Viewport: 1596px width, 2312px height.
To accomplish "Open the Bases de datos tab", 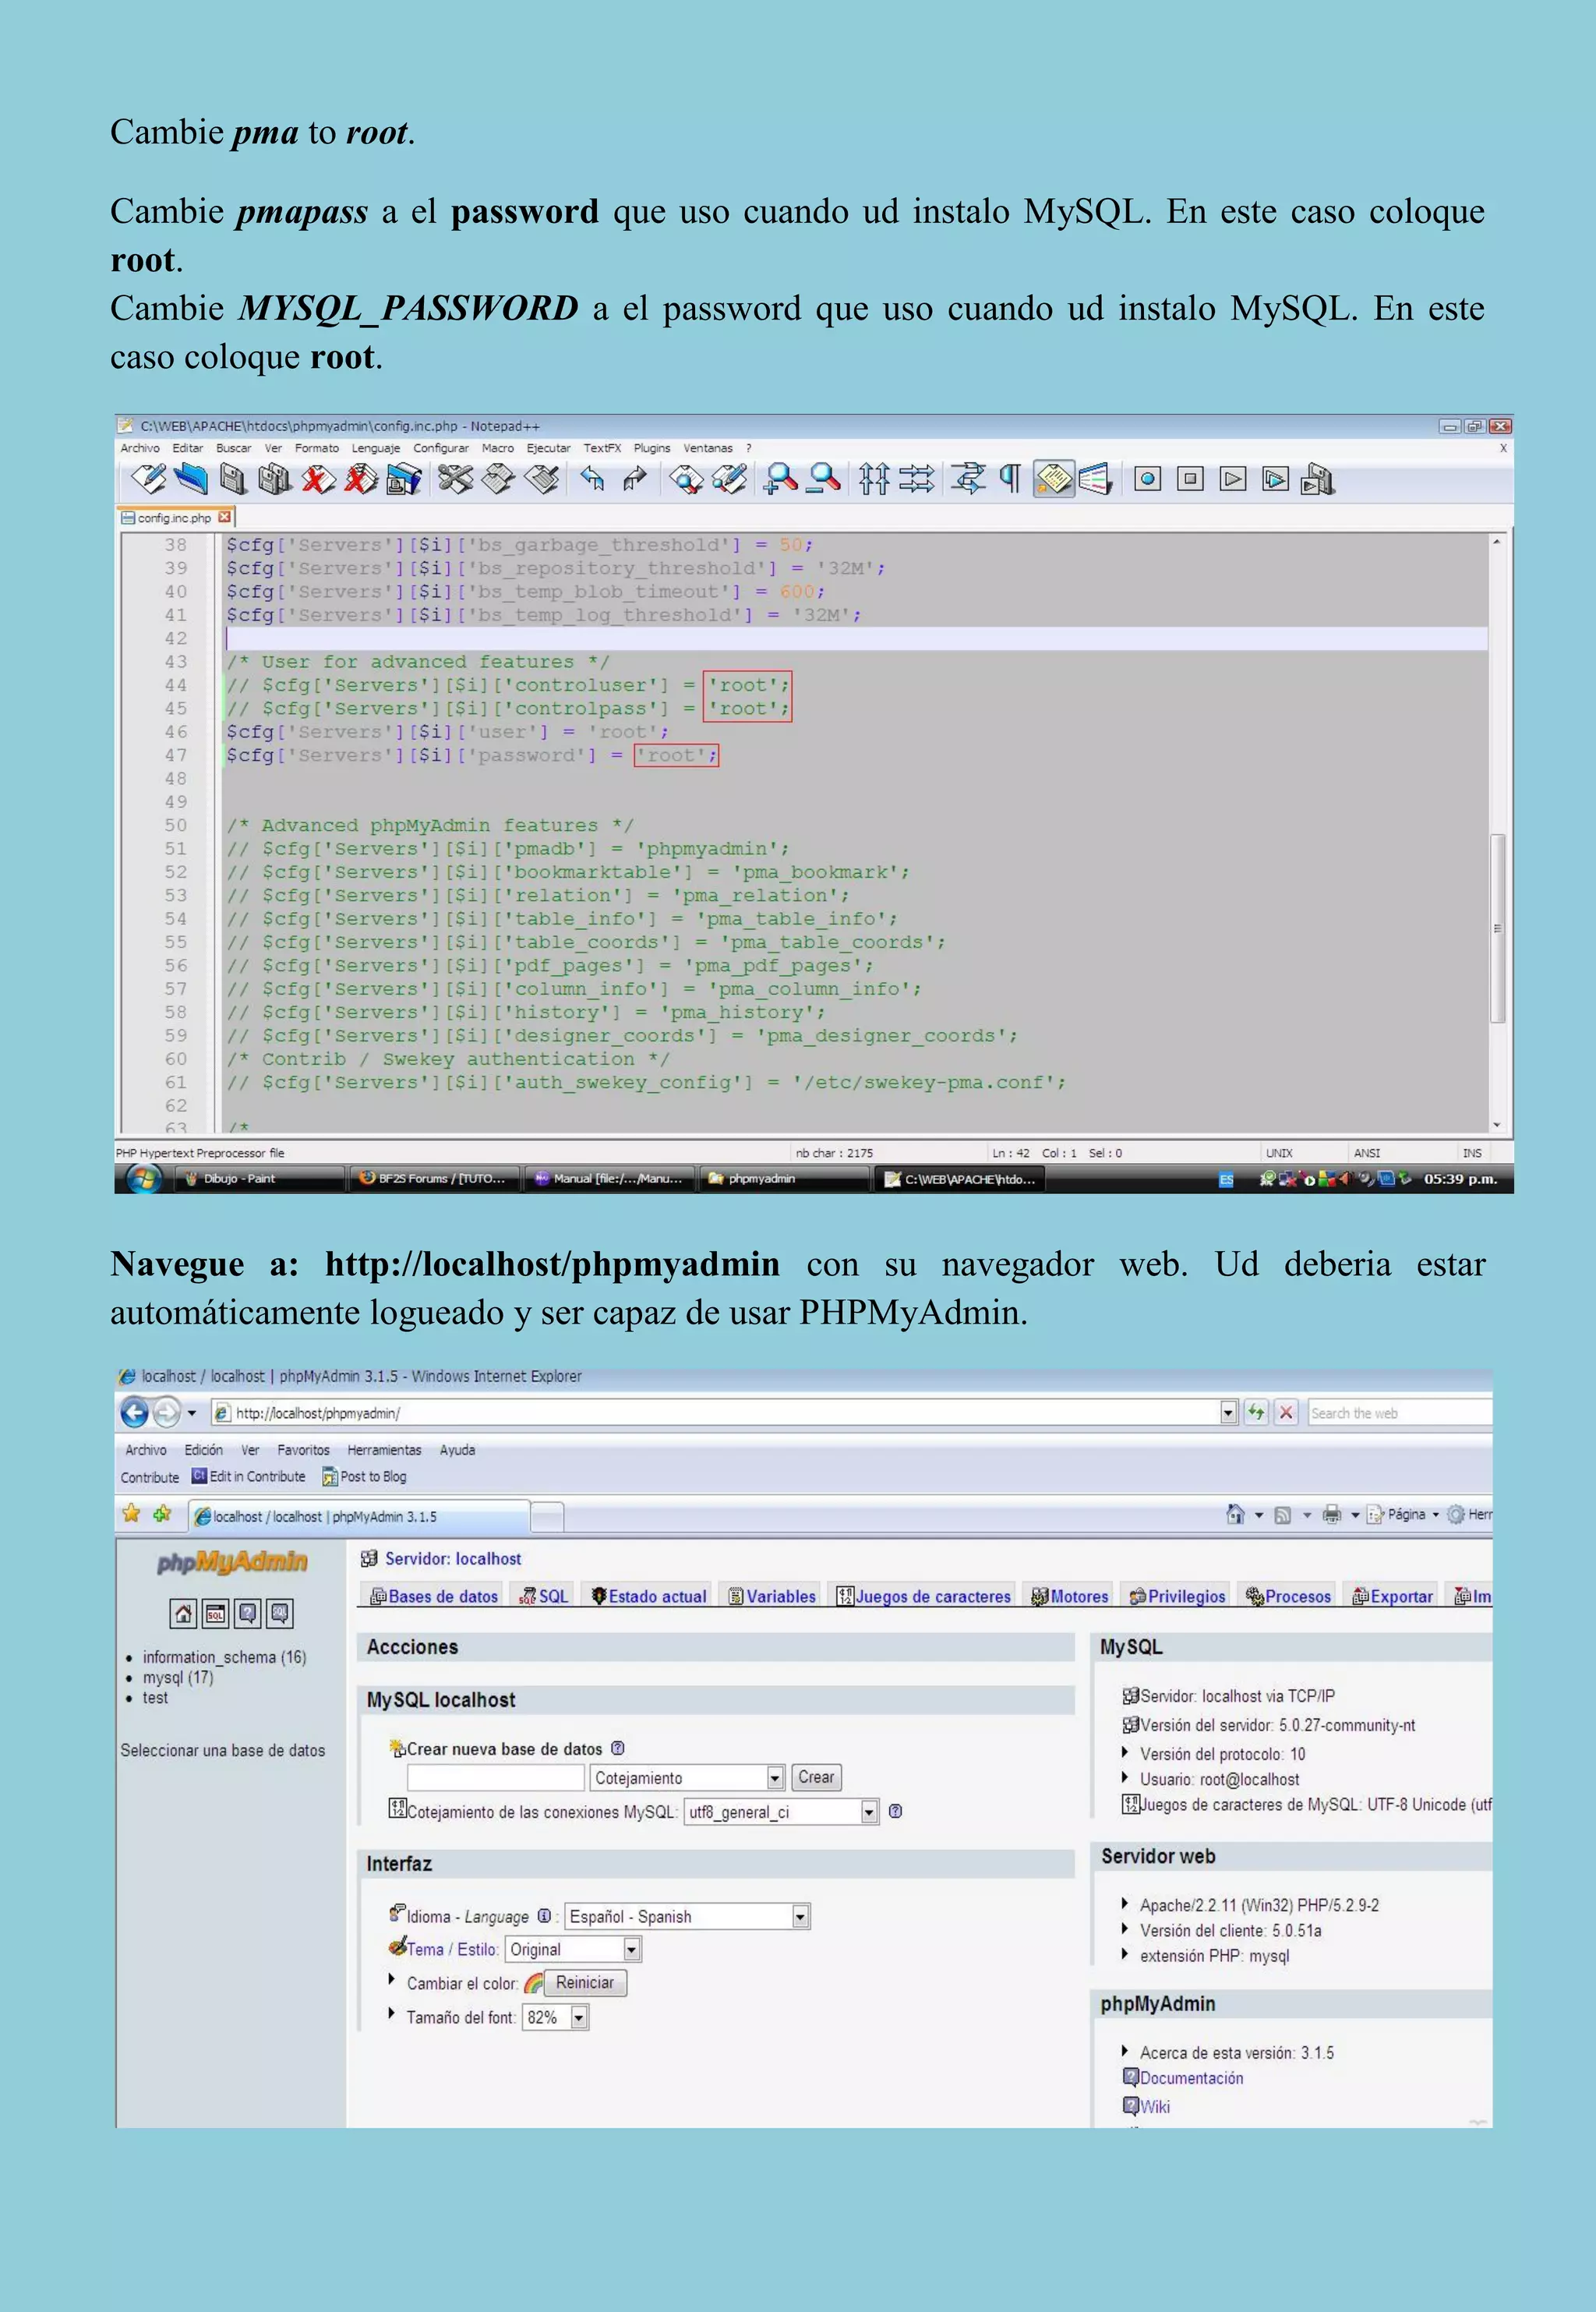I will click(x=434, y=1597).
